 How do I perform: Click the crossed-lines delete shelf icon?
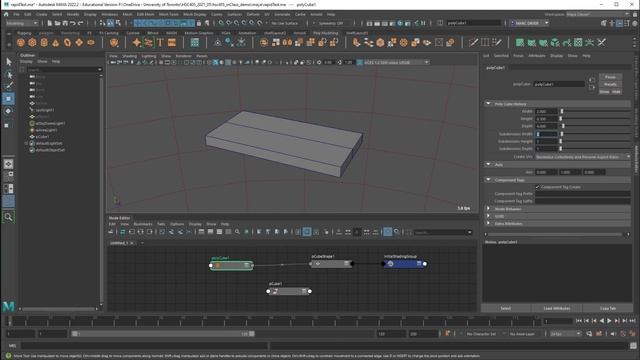[602, 42]
